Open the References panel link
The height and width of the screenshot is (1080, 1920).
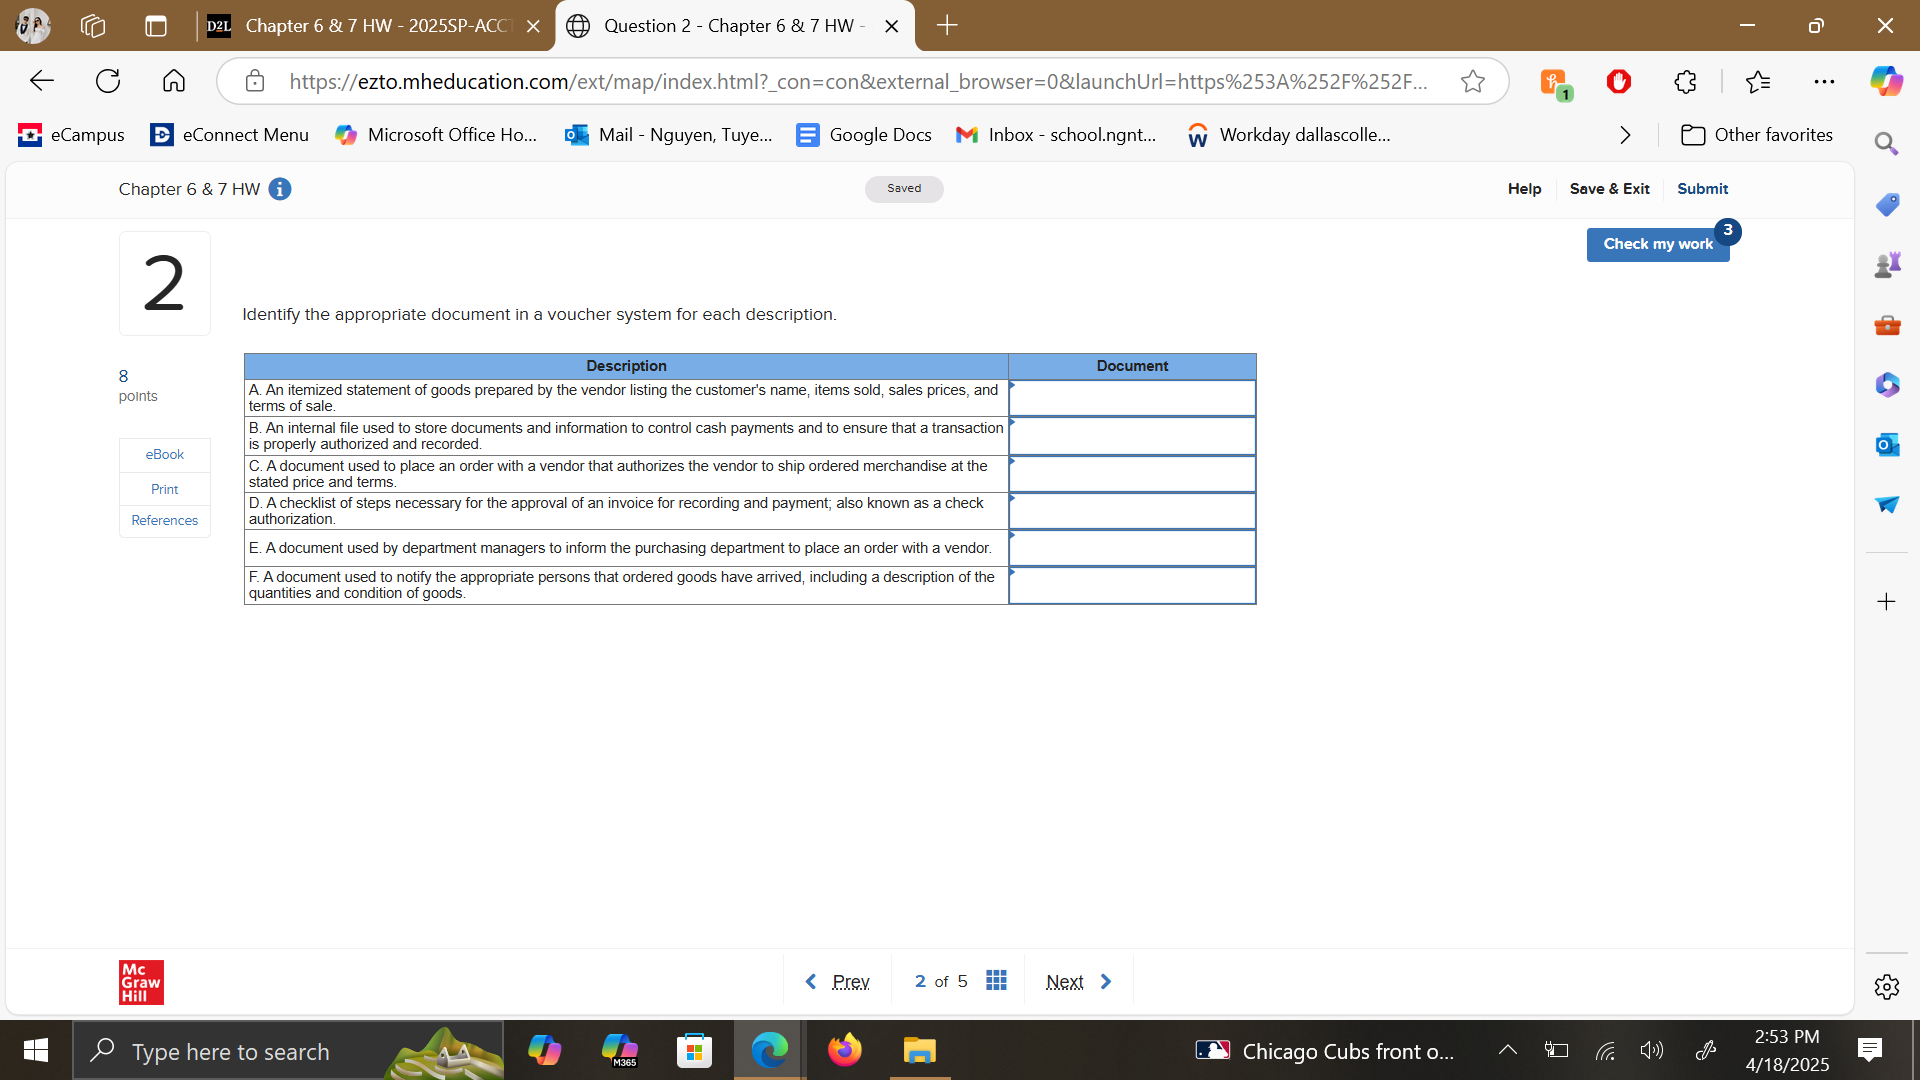[164, 520]
